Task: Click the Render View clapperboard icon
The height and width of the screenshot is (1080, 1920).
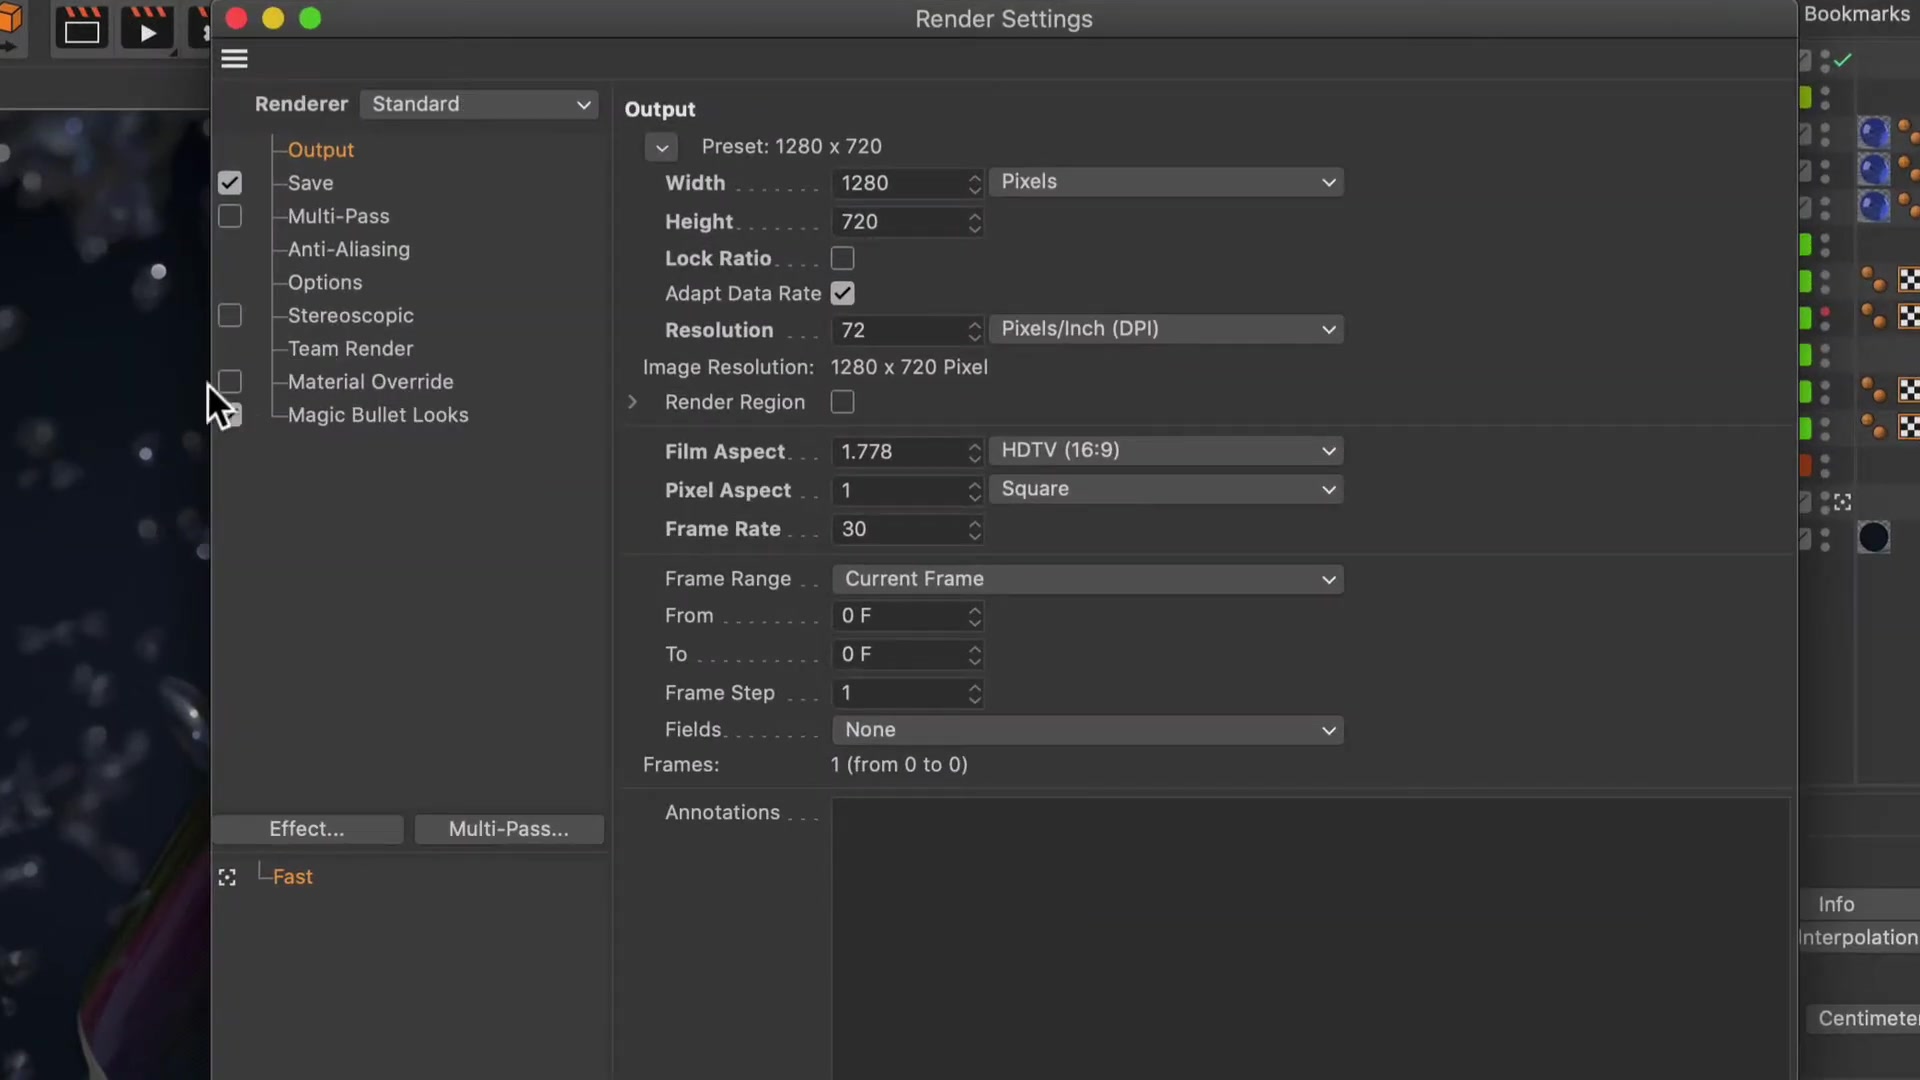Action: tap(80, 28)
